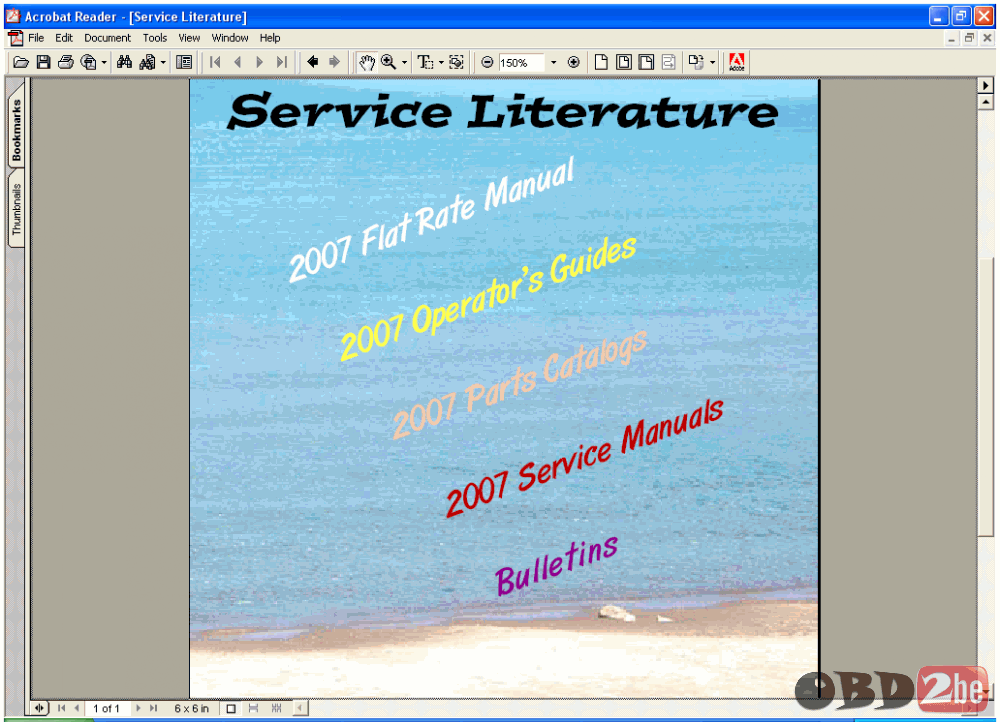This screenshot has height=722, width=1000.
Task: Open the zoom percentage dropdown arrow
Action: click(x=553, y=63)
